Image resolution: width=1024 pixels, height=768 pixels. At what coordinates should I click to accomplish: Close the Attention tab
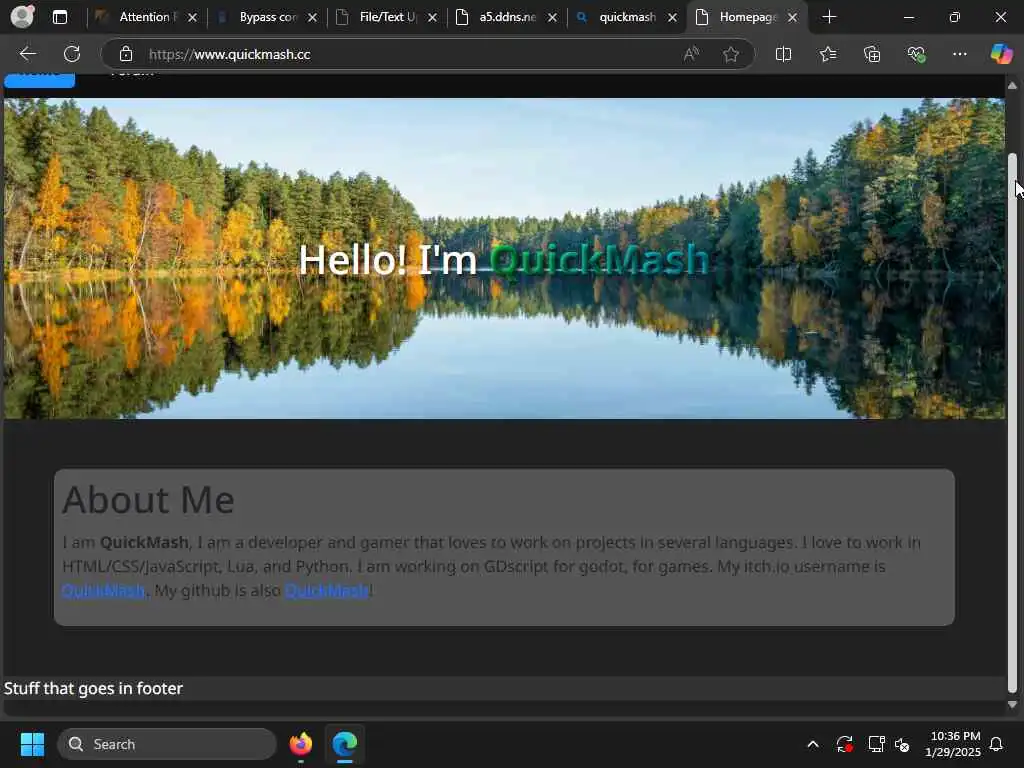point(192,18)
